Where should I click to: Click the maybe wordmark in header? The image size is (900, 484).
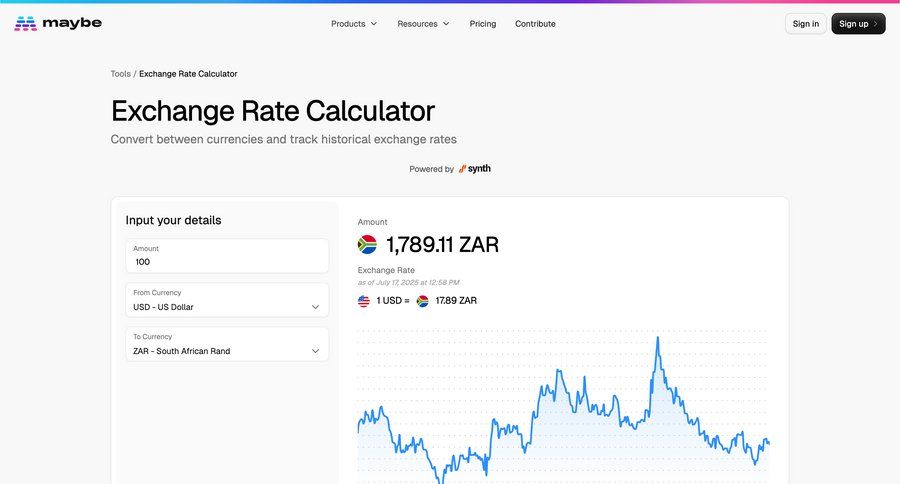coord(72,24)
